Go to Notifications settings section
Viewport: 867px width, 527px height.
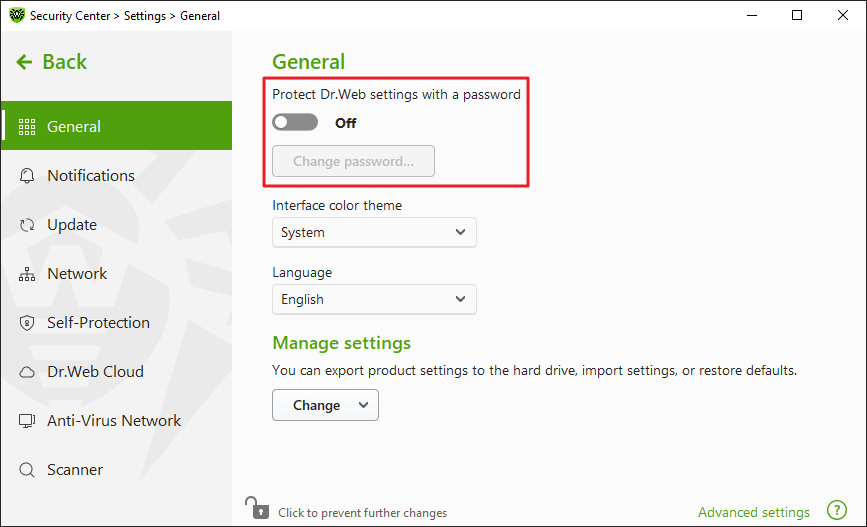[91, 176]
